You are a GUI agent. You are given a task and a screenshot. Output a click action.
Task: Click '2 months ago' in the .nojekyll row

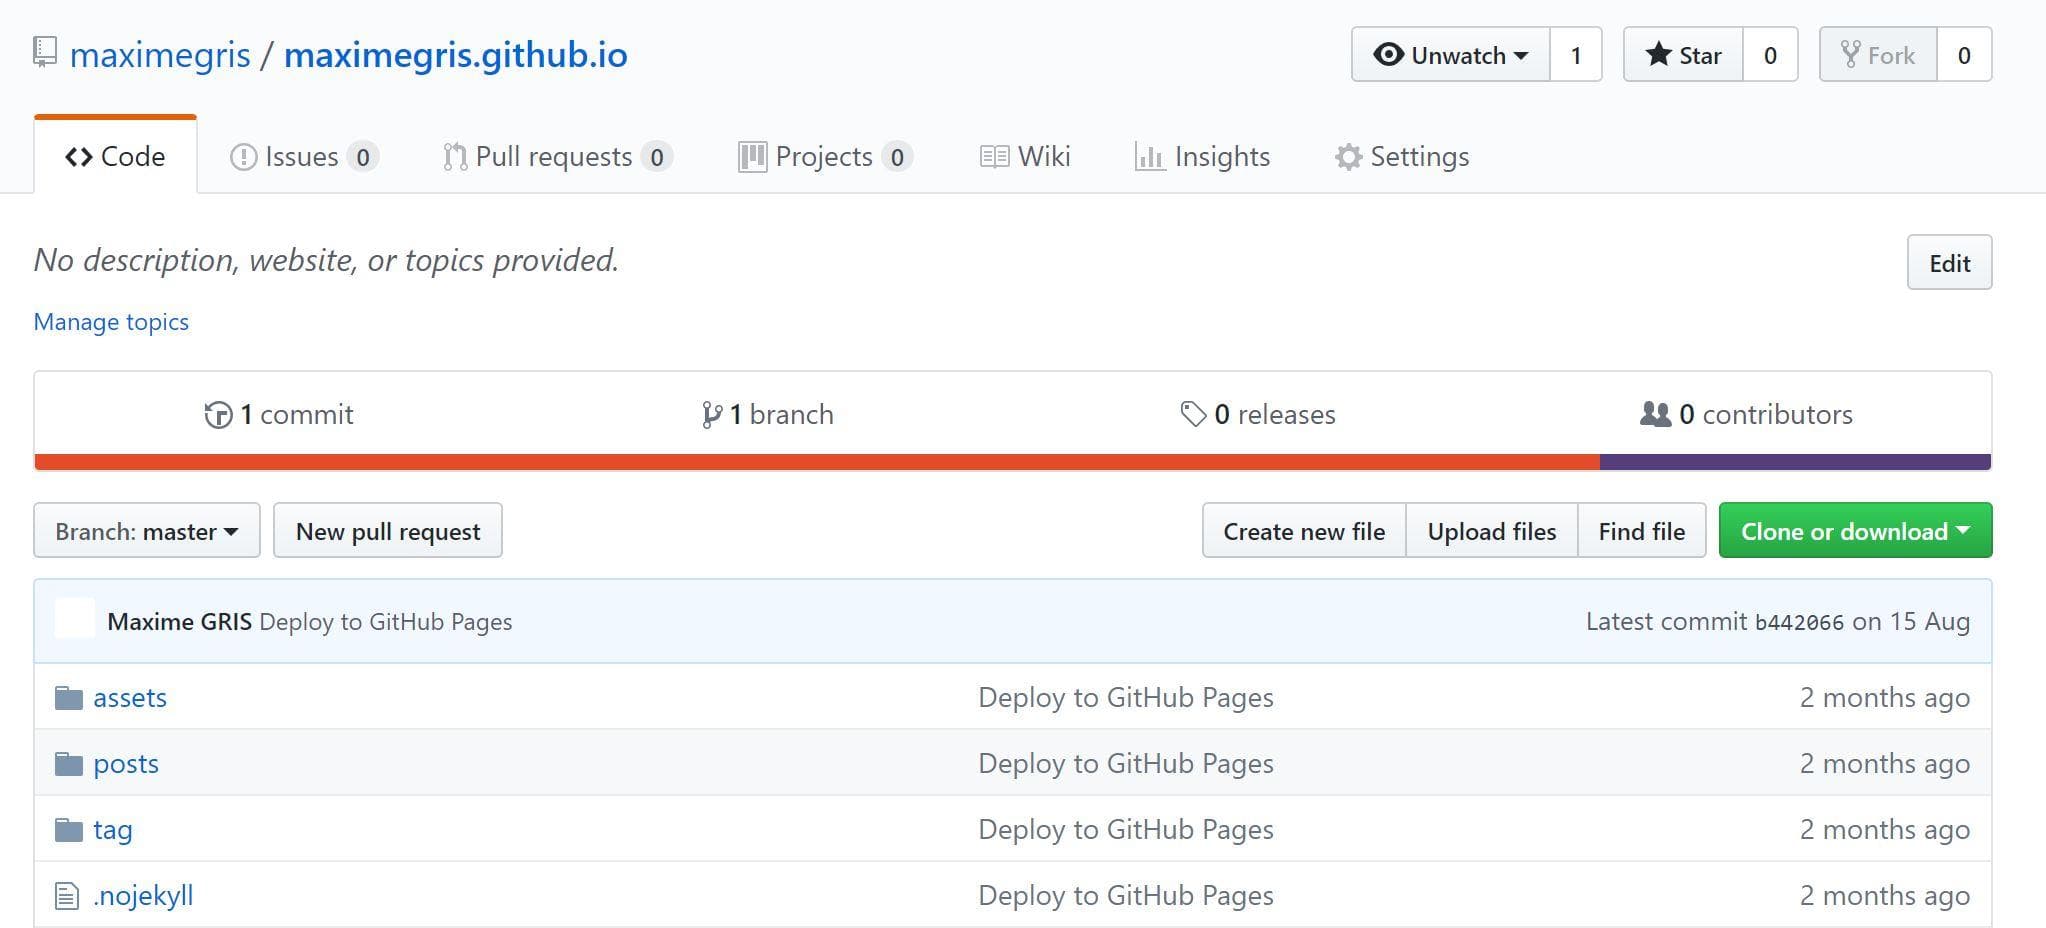pyautogui.click(x=1885, y=895)
